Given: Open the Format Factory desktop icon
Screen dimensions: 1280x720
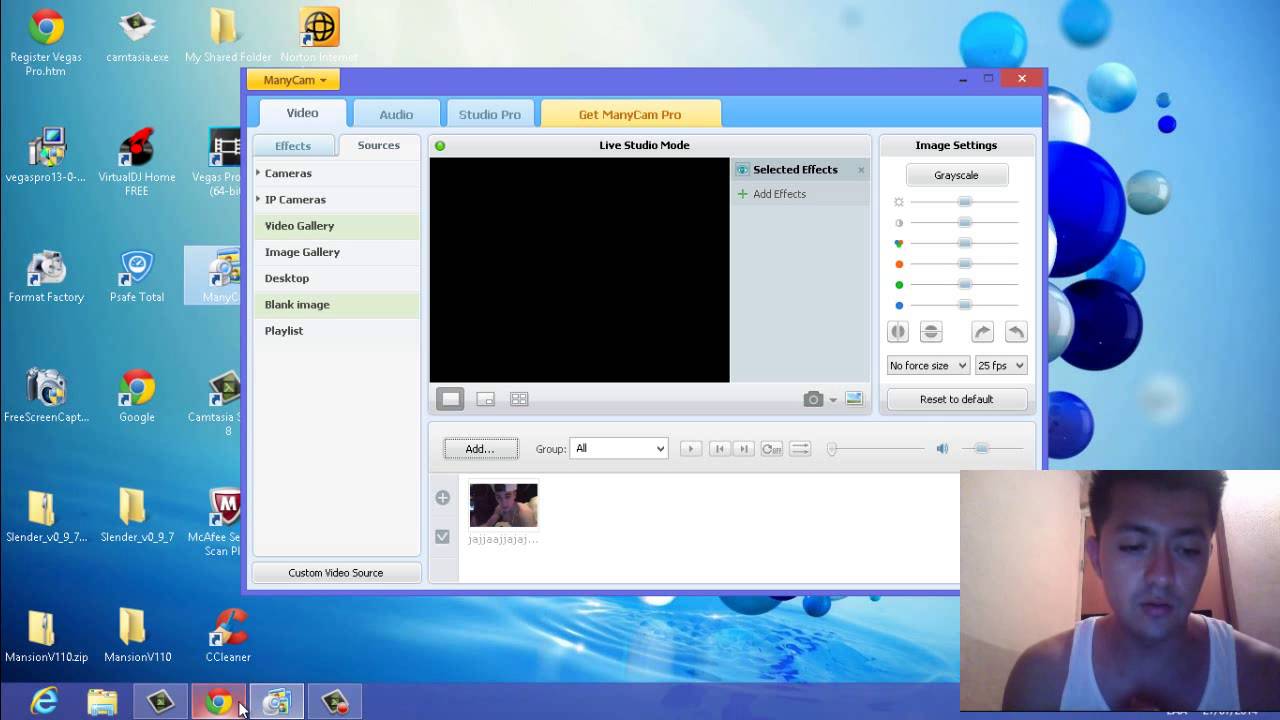Looking at the screenshot, I should [x=46, y=277].
